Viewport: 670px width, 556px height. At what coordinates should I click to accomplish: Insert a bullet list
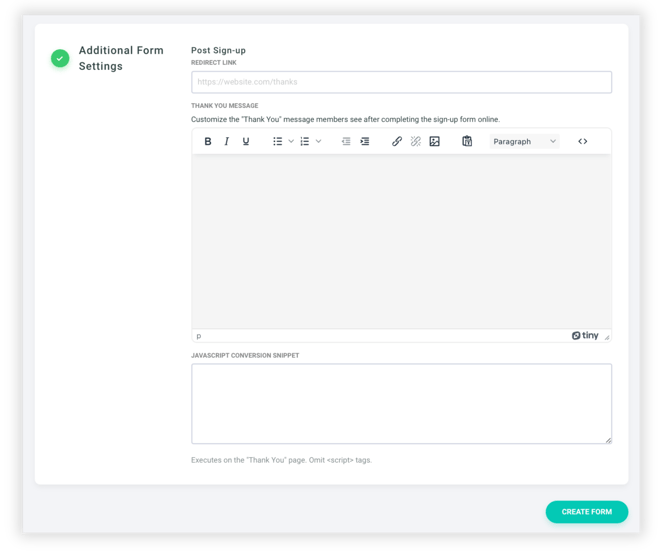click(x=277, y=142)
